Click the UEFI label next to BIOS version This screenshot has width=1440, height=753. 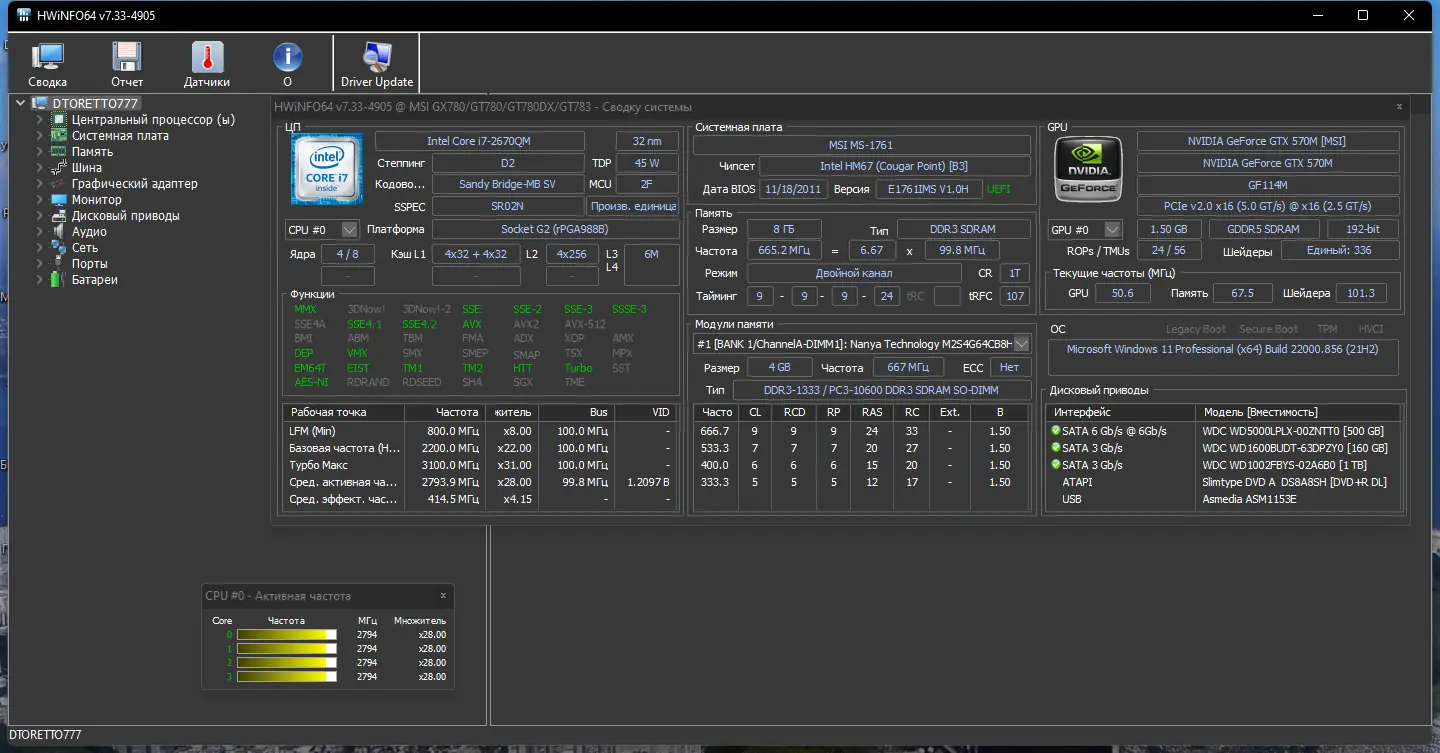tap(999, 189)
